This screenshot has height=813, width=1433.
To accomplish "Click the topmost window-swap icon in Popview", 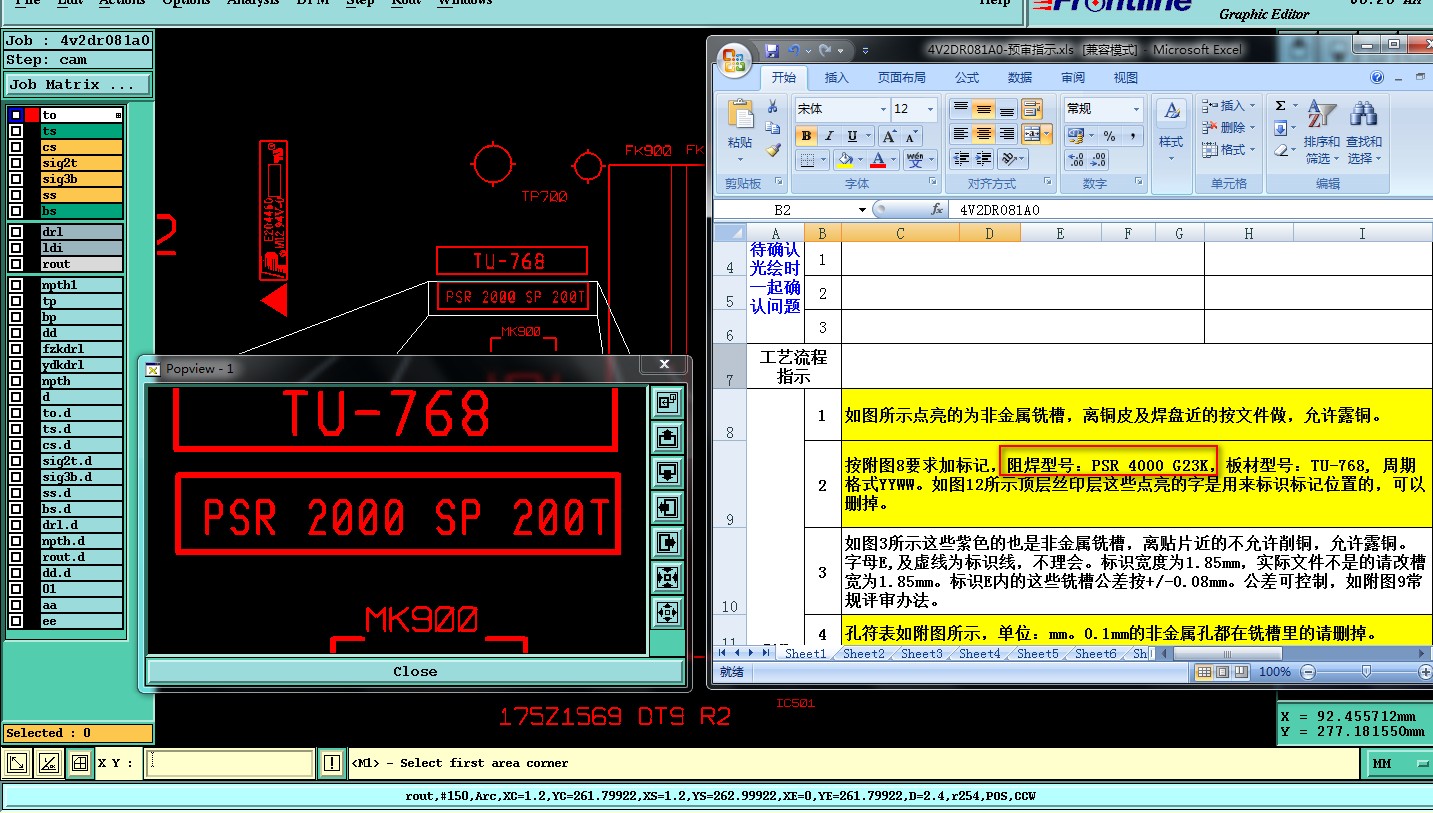I will (667, 402).
